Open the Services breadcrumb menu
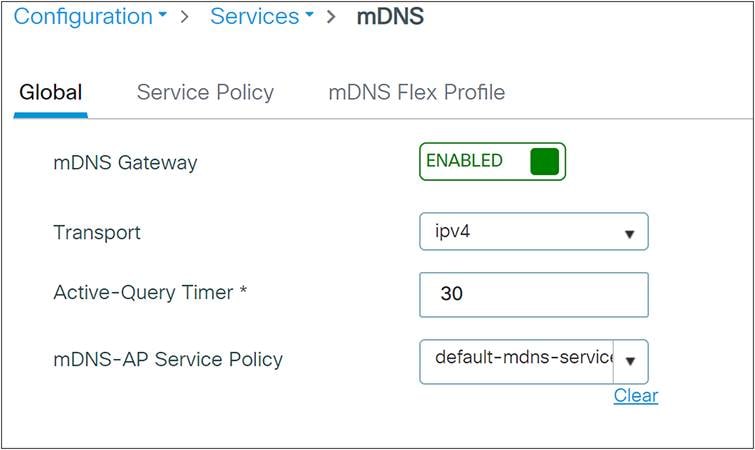Image resolution: width=755 pixels, height=450 pixels. pyautogui.click(x=261, y=16)
